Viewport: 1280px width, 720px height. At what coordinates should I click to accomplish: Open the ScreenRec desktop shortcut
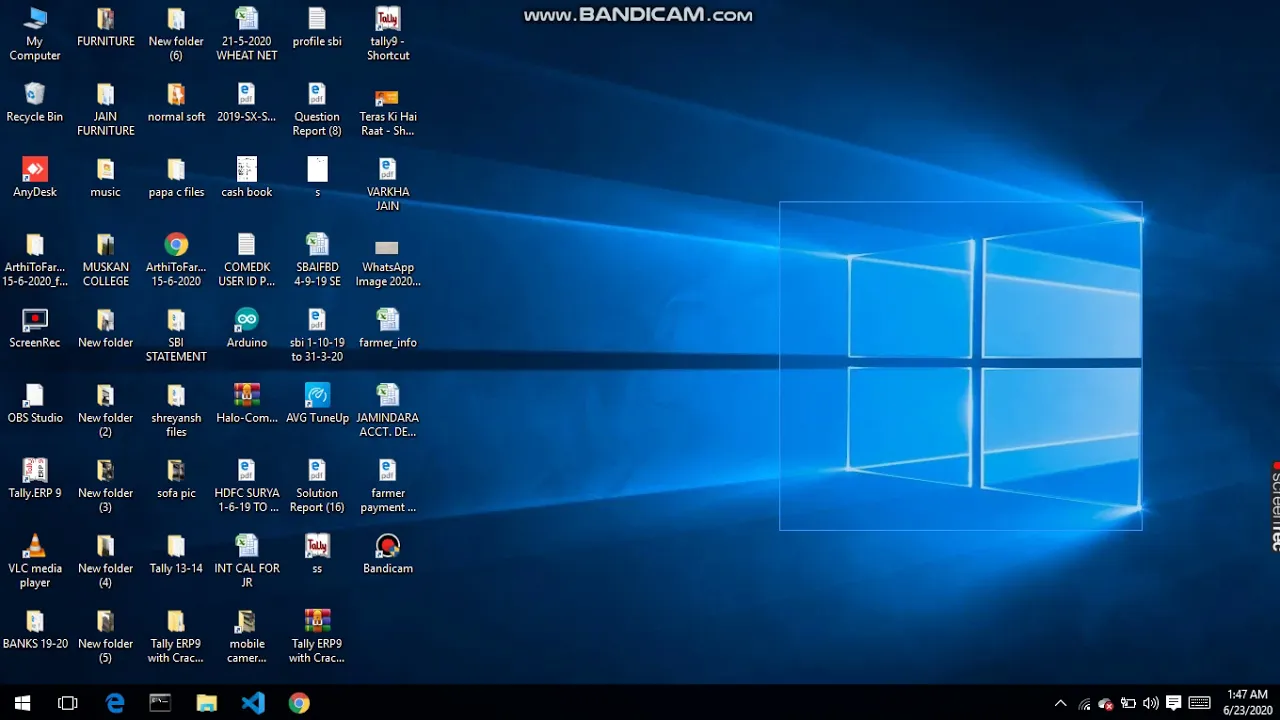pyautogui.click(x=35, y=328)
